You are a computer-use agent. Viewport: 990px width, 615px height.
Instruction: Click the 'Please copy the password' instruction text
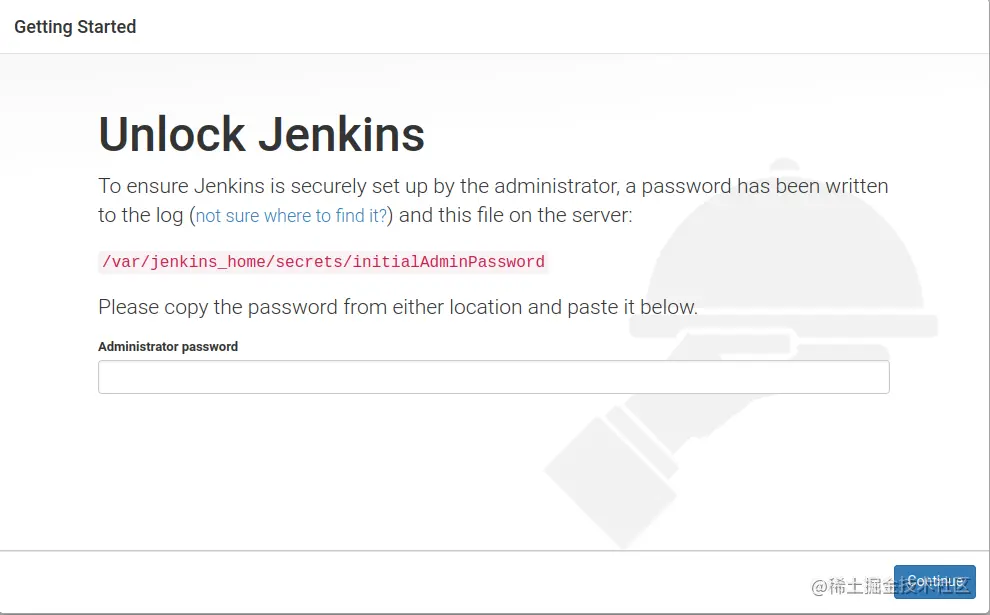[397, 307]
